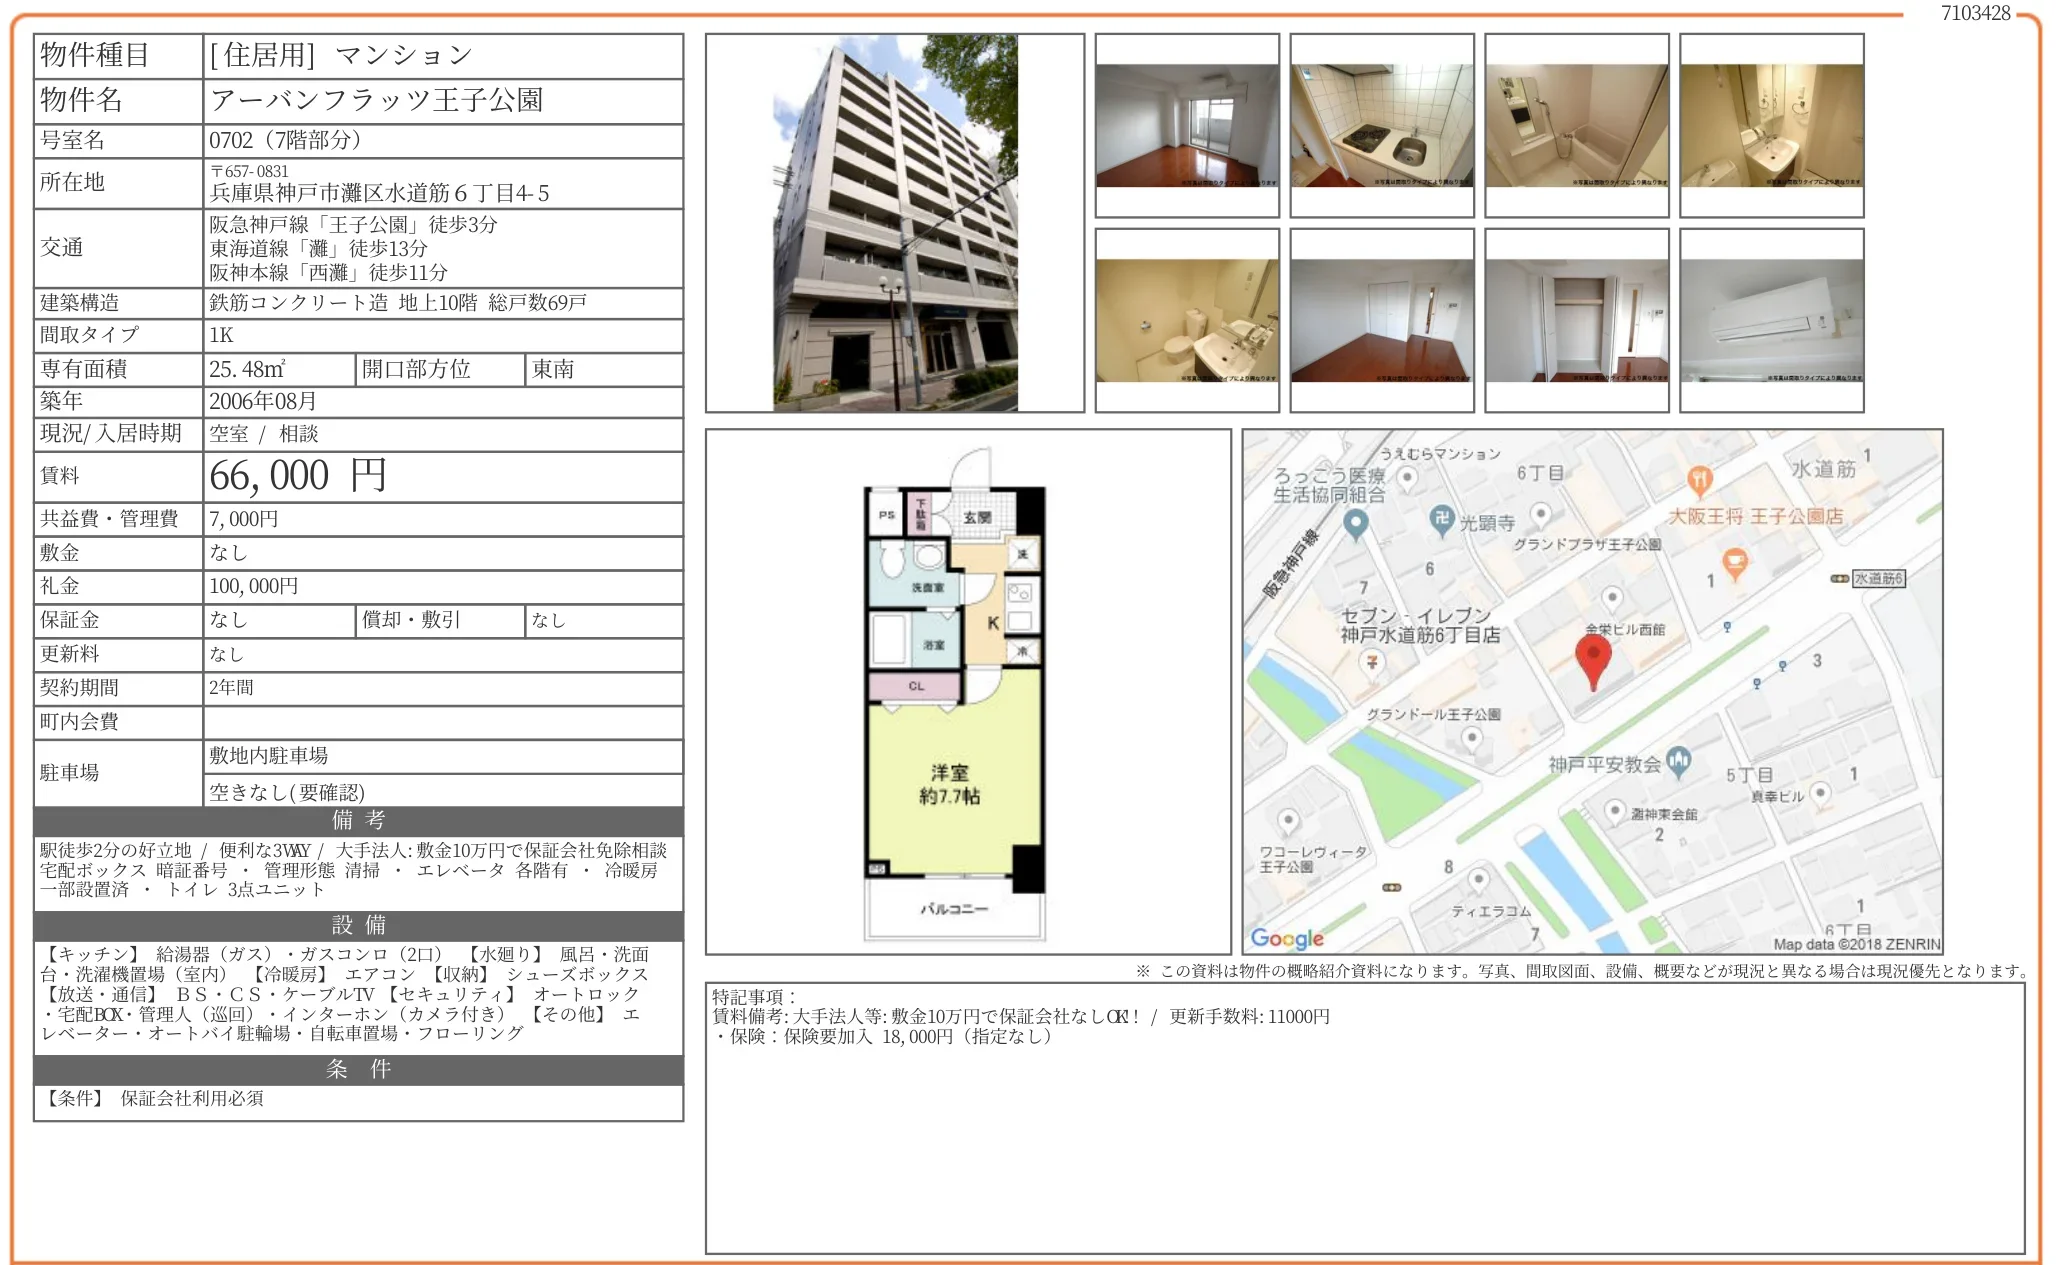Click the 66,000円 rent value
This screenshot has width=2056, height=1265.
(298, 477)
